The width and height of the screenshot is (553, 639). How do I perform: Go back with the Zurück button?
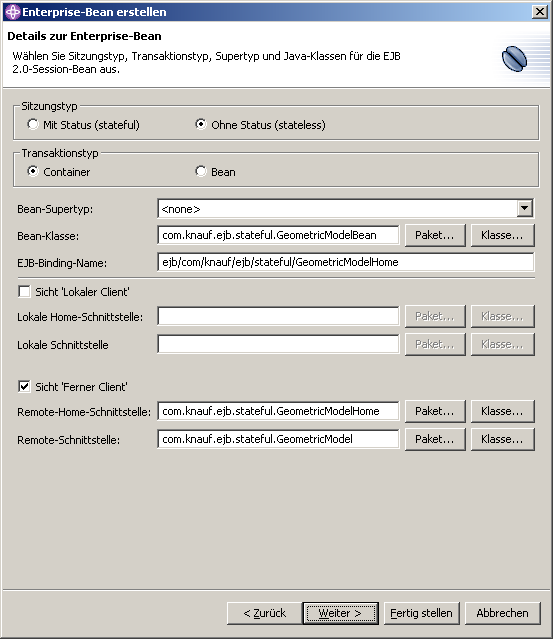pos(265,613)
